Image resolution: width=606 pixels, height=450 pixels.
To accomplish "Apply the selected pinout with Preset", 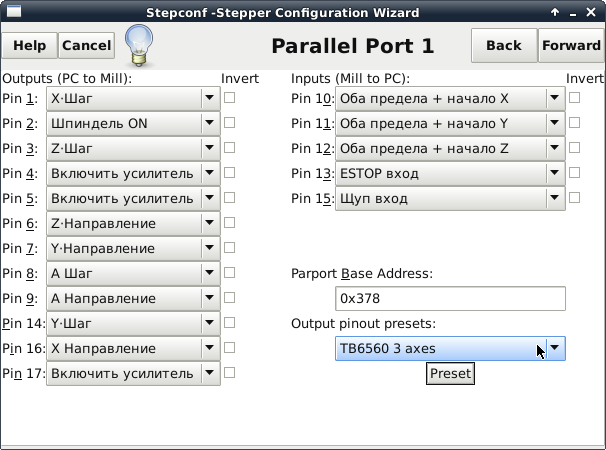I will point(450,373).
